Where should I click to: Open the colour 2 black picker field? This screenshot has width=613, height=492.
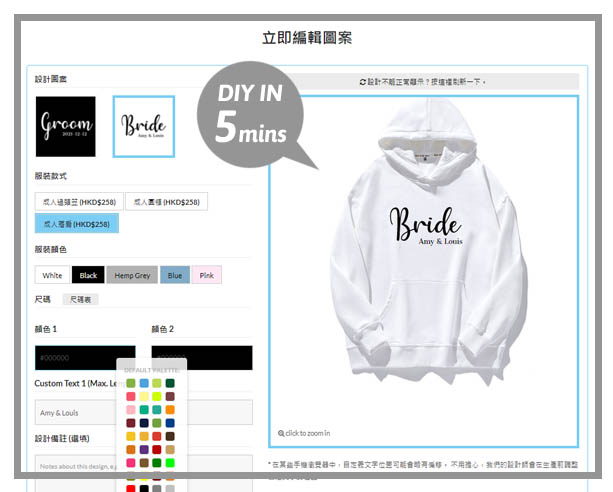(x=202, y=357)
